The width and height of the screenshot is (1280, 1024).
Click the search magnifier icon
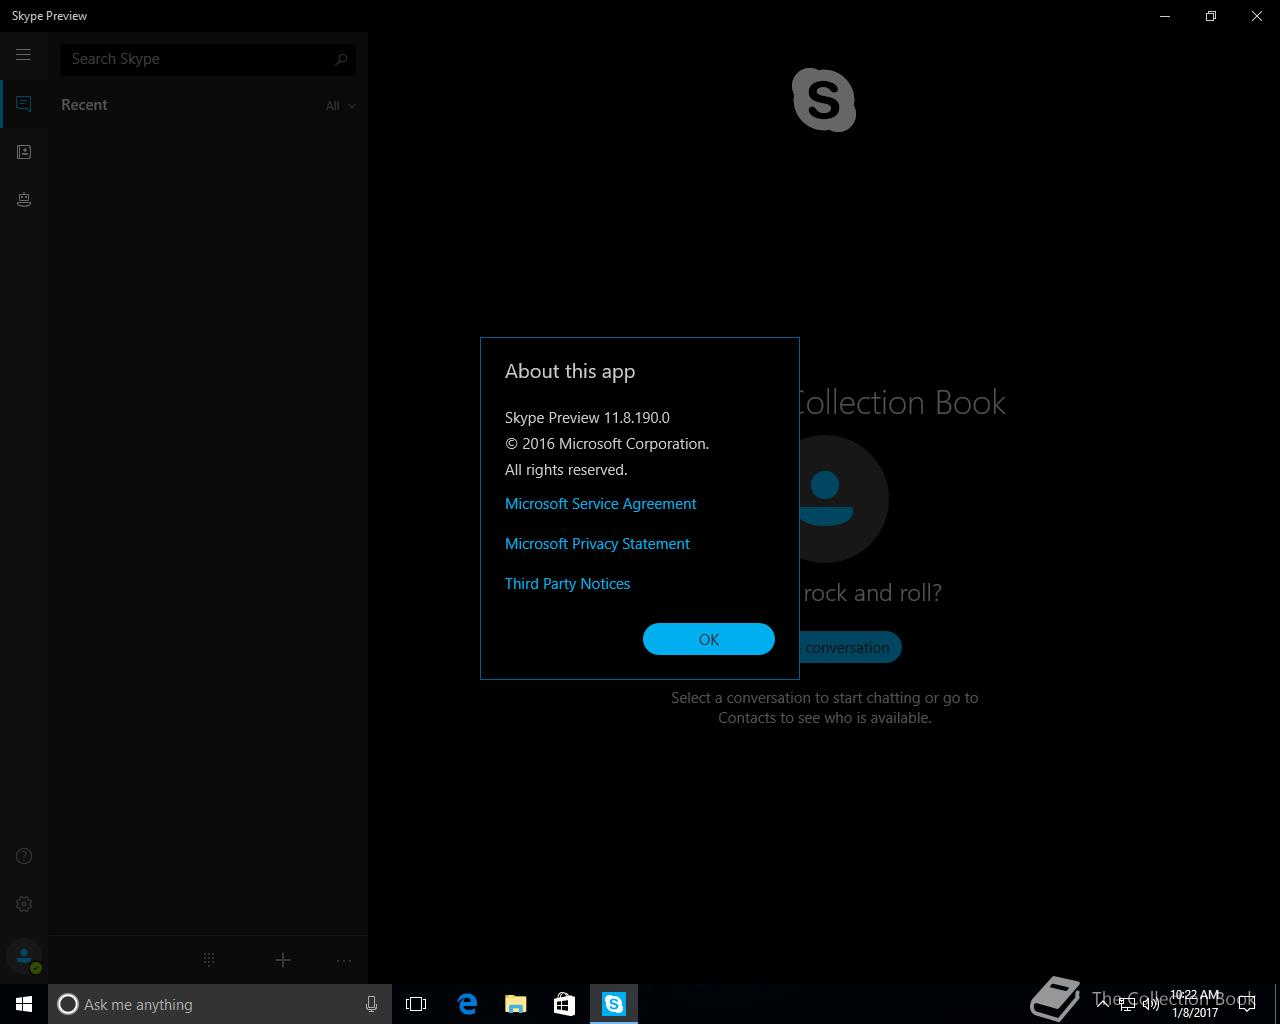pos(341,59)
